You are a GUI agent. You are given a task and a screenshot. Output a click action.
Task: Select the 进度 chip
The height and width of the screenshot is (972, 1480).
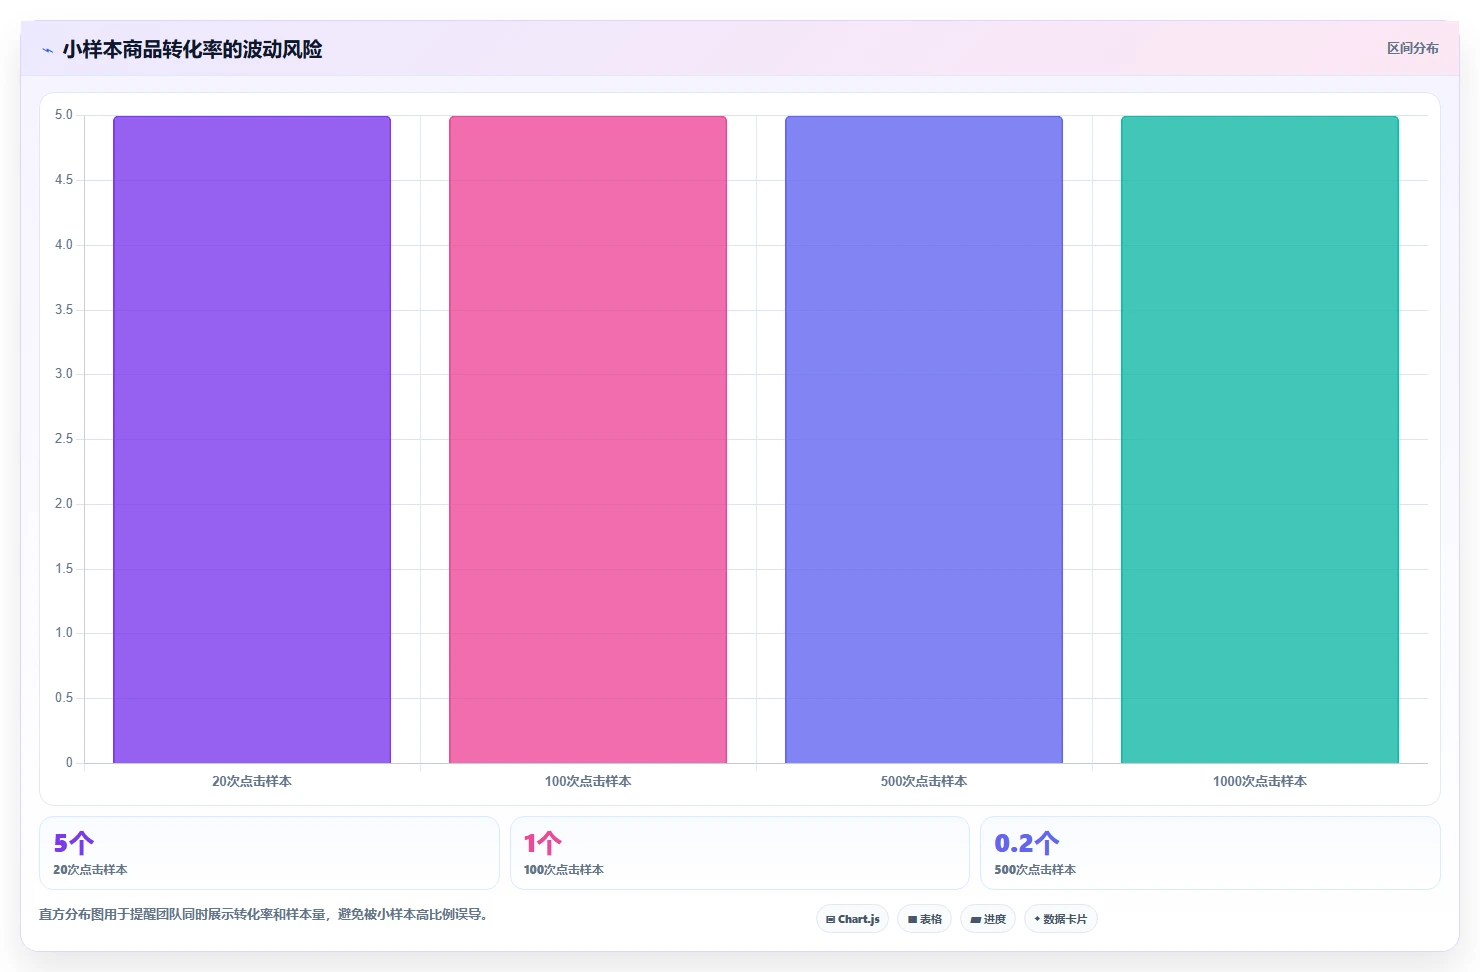[x=988, y=919]
